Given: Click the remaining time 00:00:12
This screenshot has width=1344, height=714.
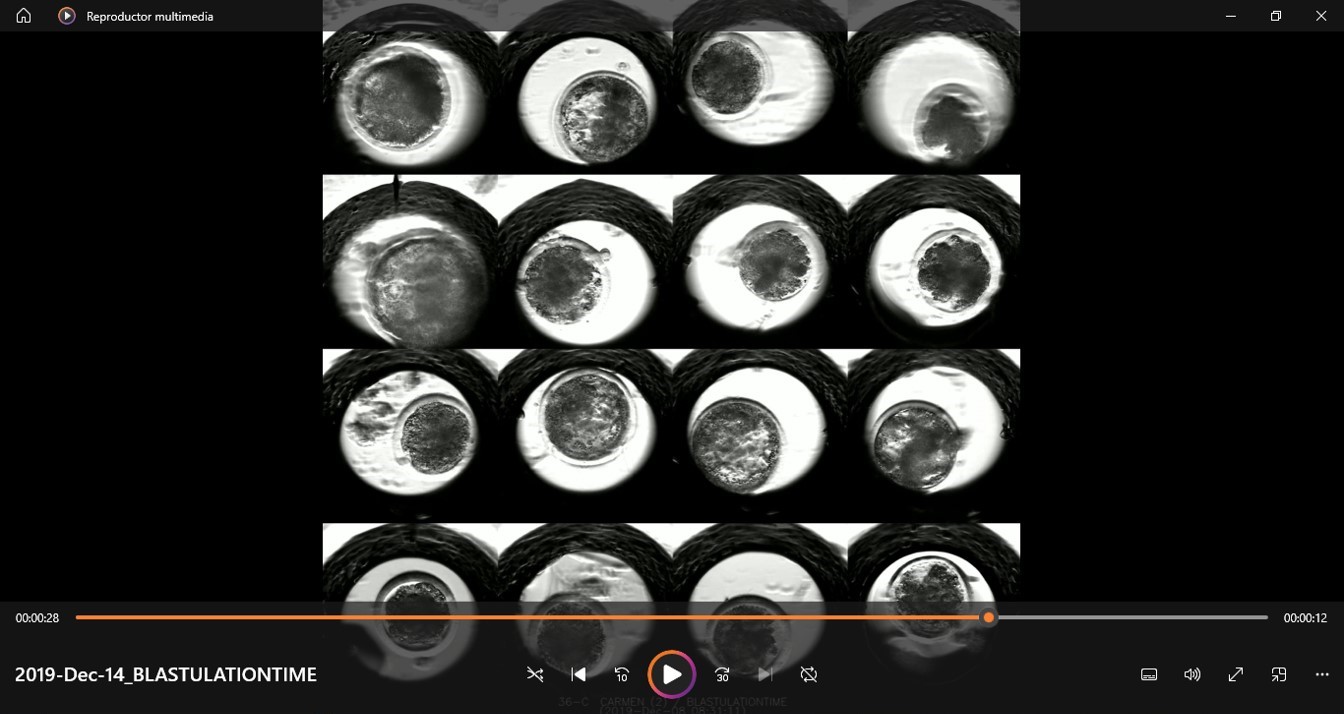Looking at the screenshot, I should (x=1305, y=618).
